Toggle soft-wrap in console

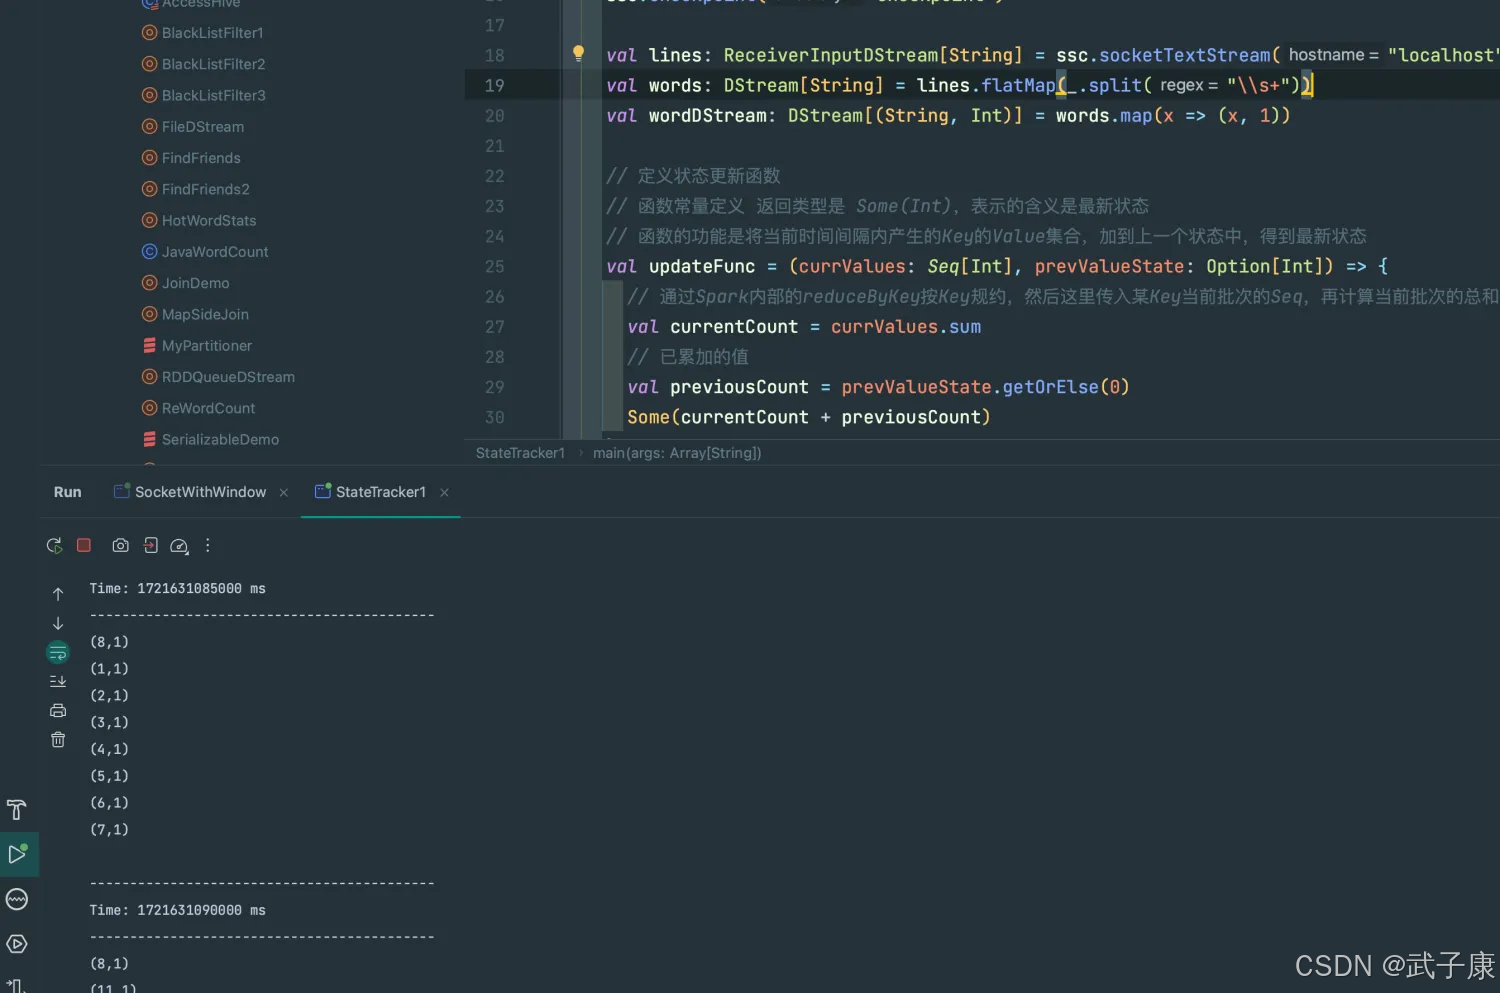pyautogui.click(x=58, y=653)
